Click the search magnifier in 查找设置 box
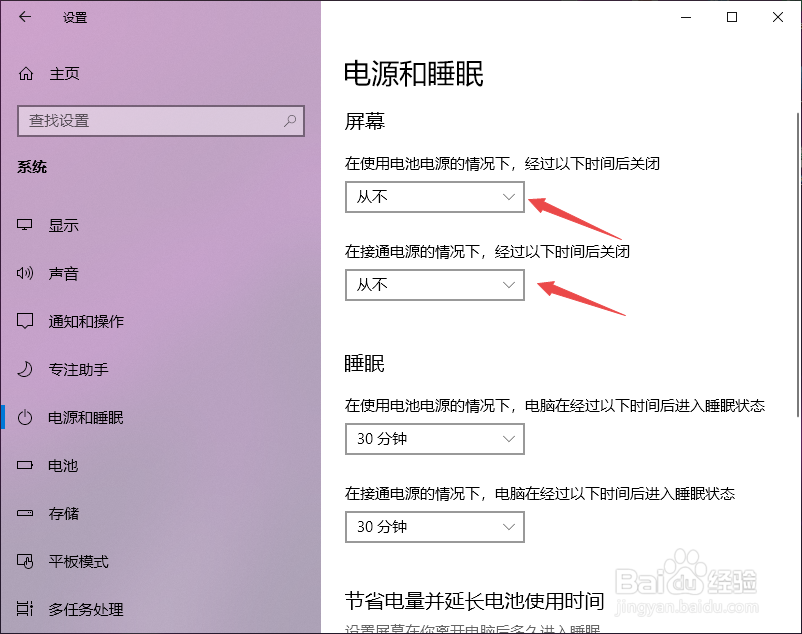The width and height of the screenshot is (802, 634). [x=289, y=120]
